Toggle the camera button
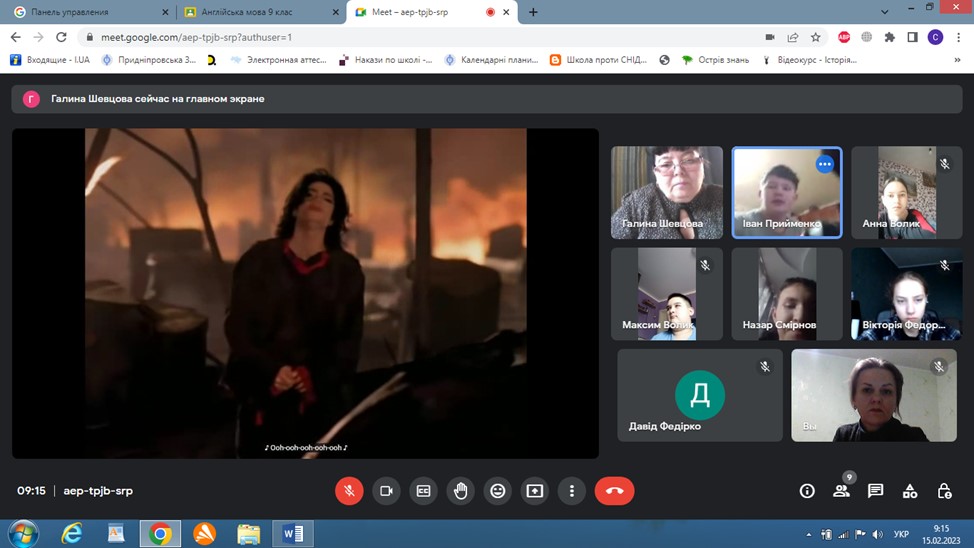Viewport: 974px width, 548px height. pyautogui.click(x=386, y=491)
